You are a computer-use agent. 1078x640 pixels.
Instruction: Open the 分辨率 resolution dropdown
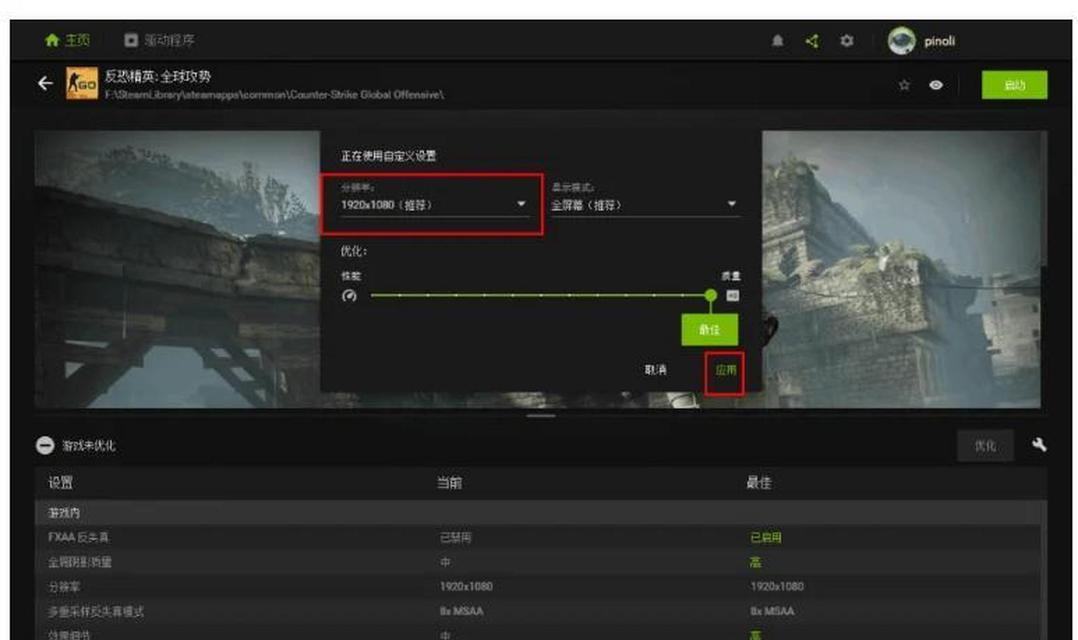pyautogui.click(x=433, y=205)
